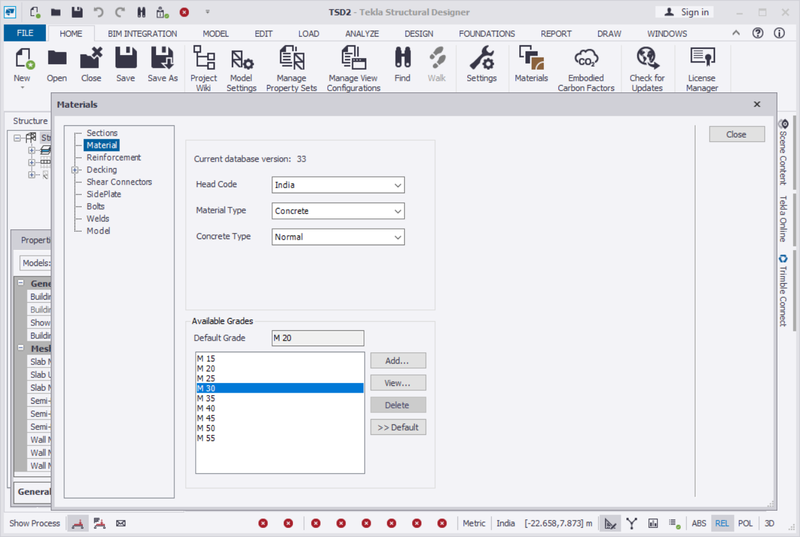Select Sections in the materials tree
Image resolution: width=800 pixels, height=537 pixels.
click(102, 133)
